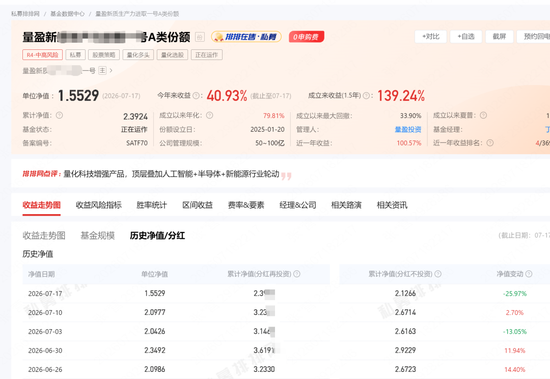Click the +自选 button
Viewport: 550px width, 379px height.
tap(466, 36)
